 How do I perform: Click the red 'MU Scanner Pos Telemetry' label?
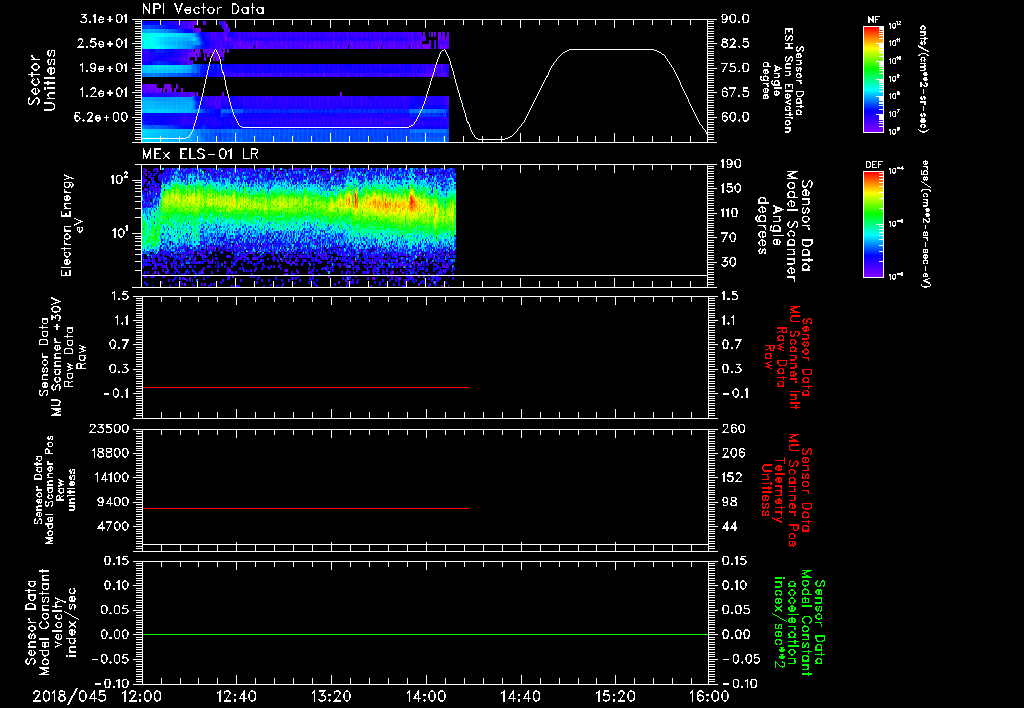point(787,490)
